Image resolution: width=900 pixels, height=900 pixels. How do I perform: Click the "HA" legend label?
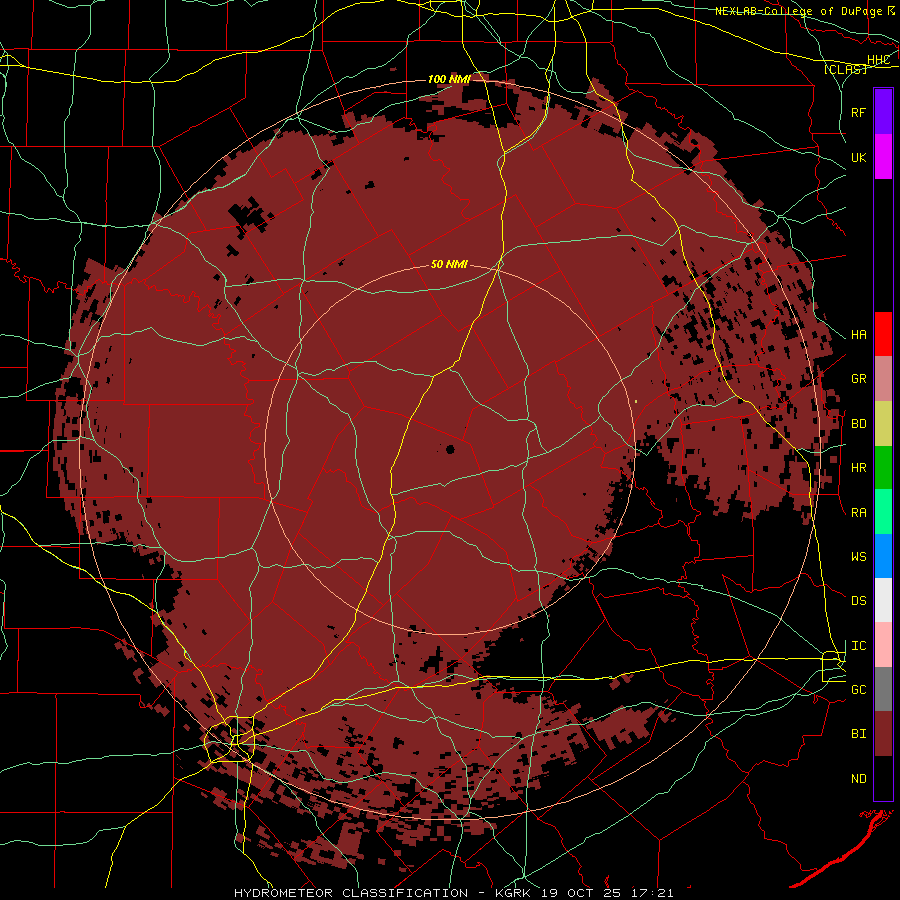coord(858,335)
